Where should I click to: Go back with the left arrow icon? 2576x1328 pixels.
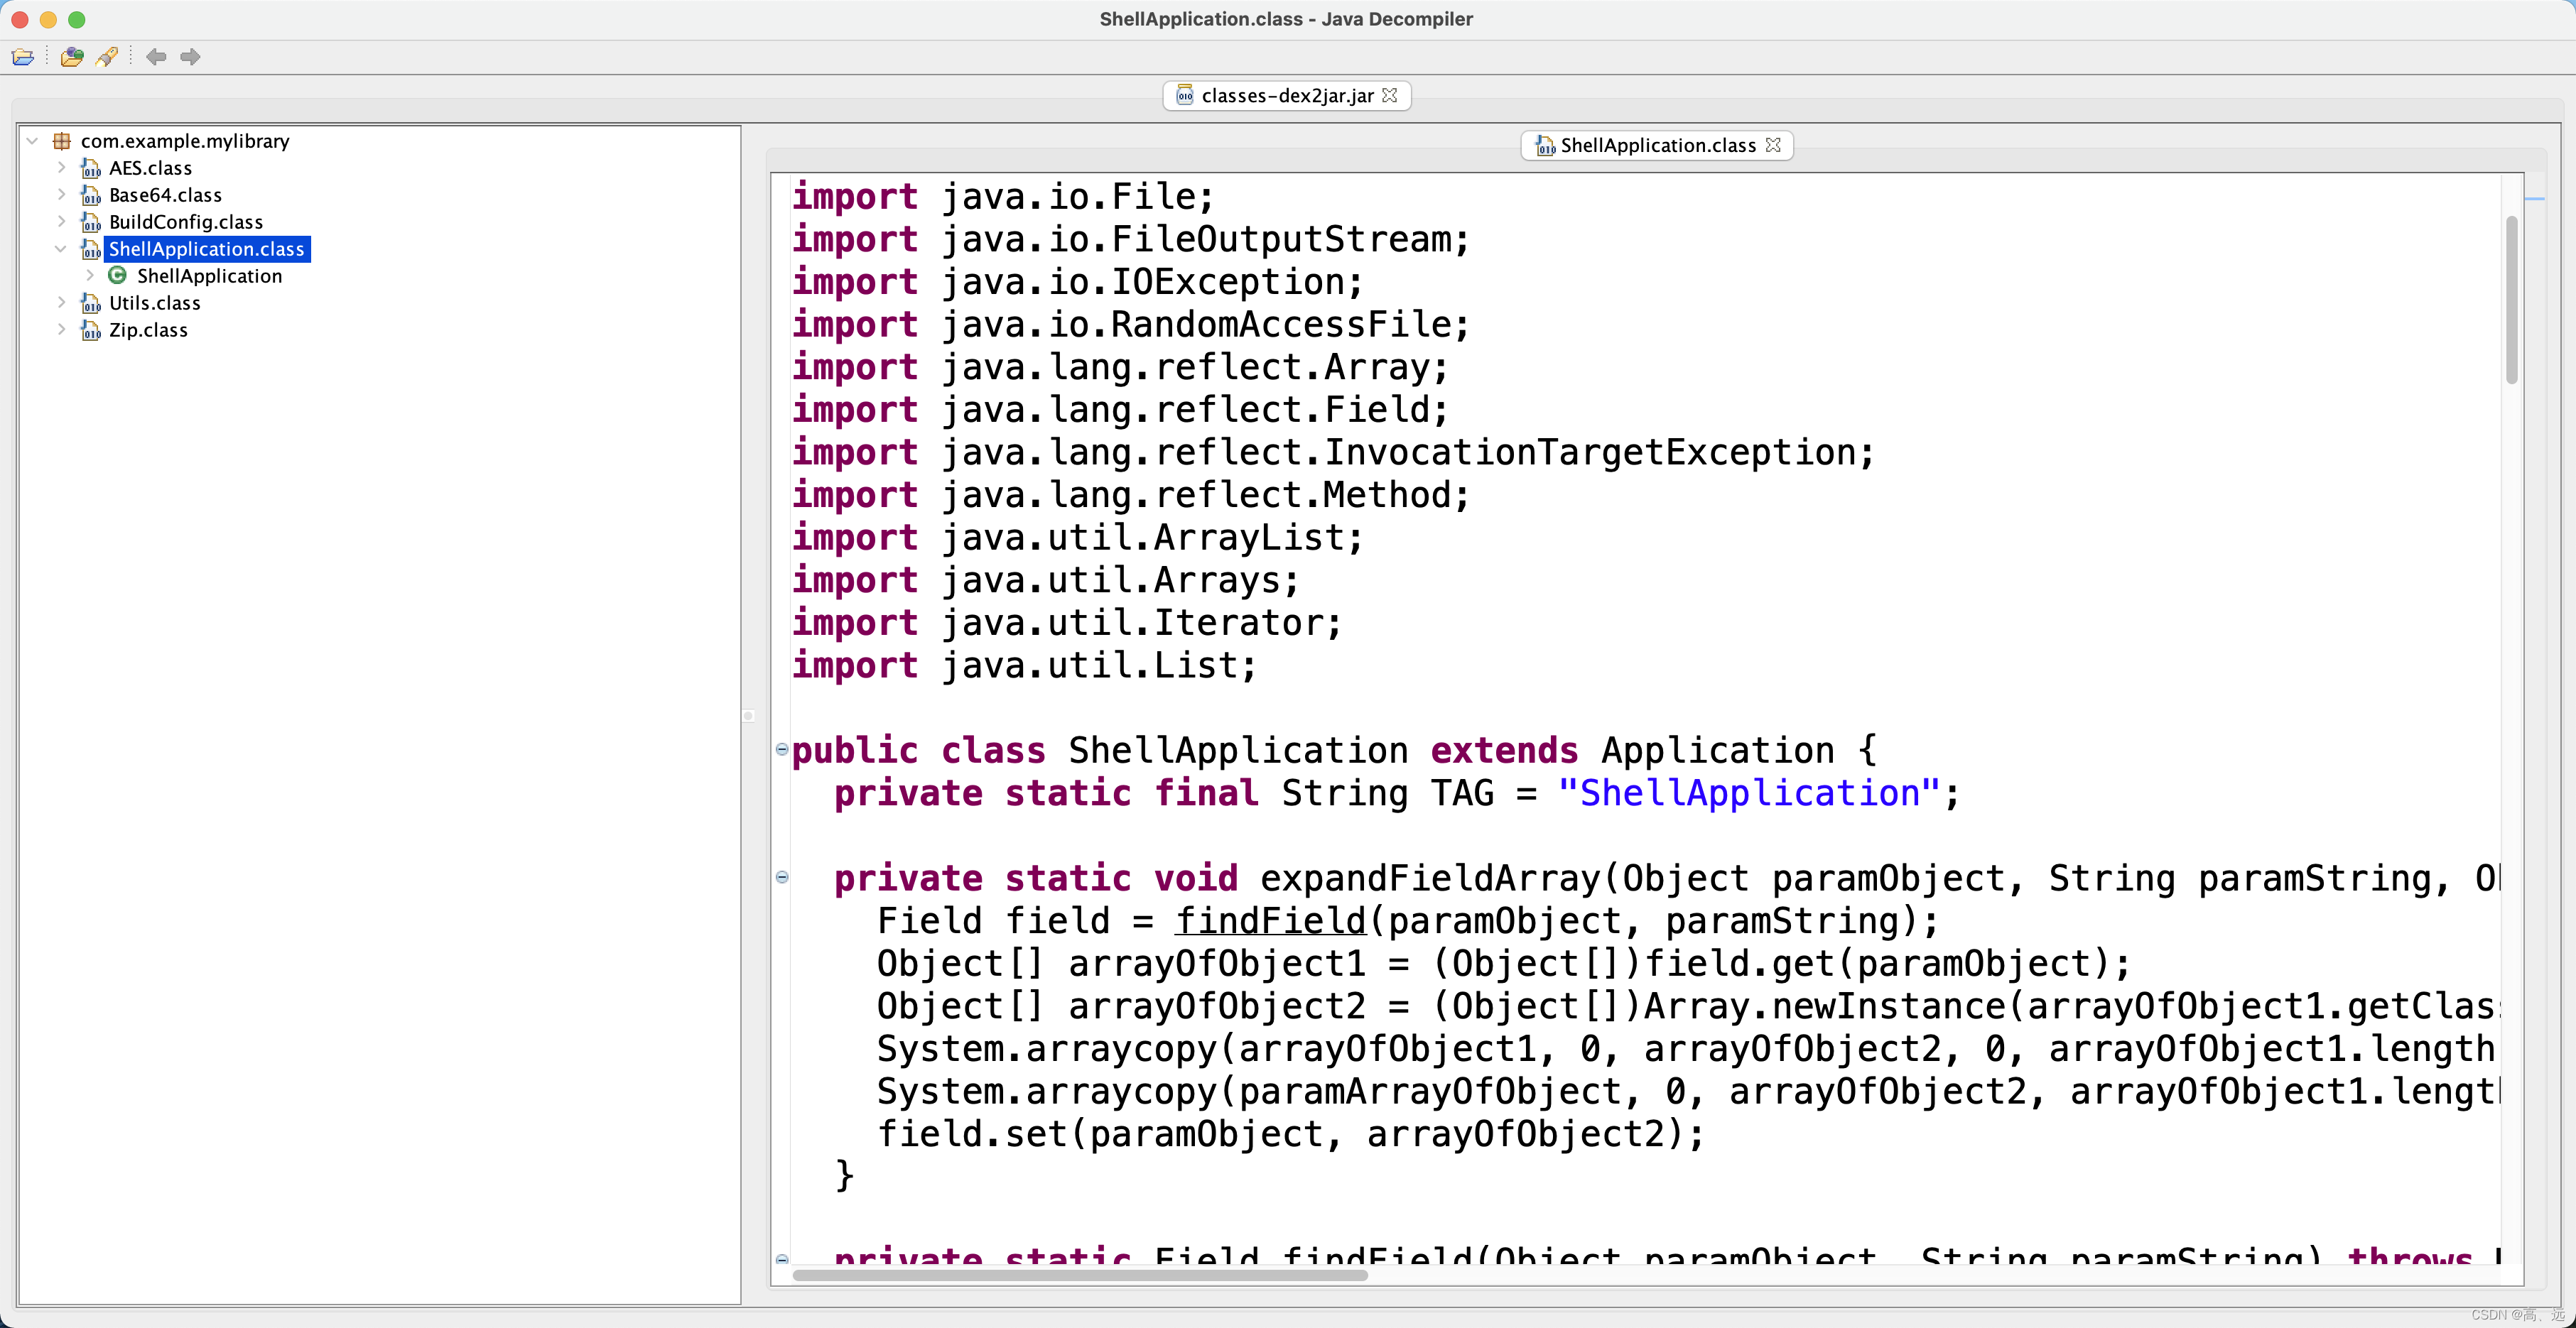tap(156, 57)
